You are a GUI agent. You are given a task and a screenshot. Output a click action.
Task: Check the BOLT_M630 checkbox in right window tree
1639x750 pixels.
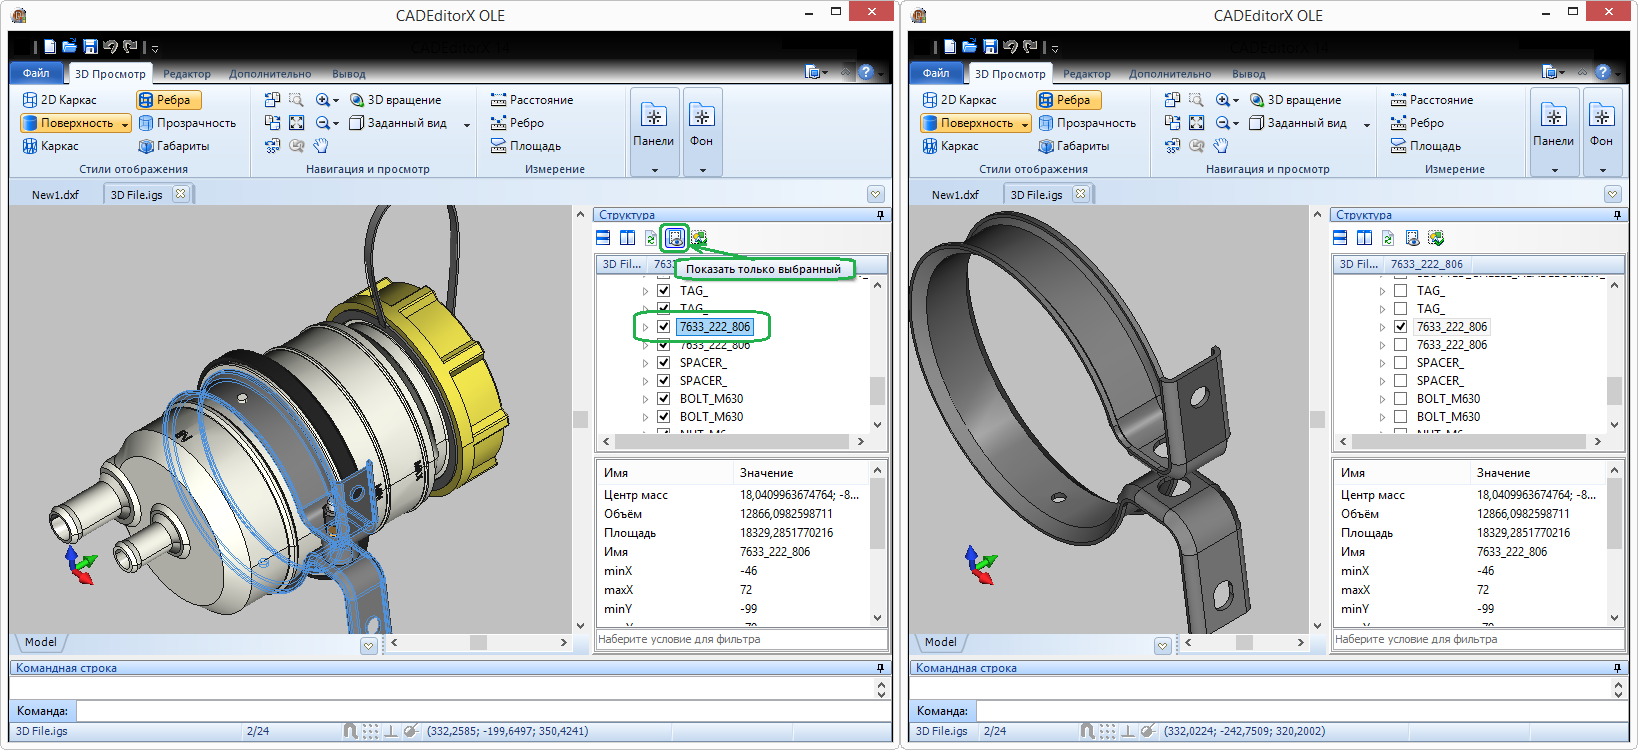(1400, 399)
